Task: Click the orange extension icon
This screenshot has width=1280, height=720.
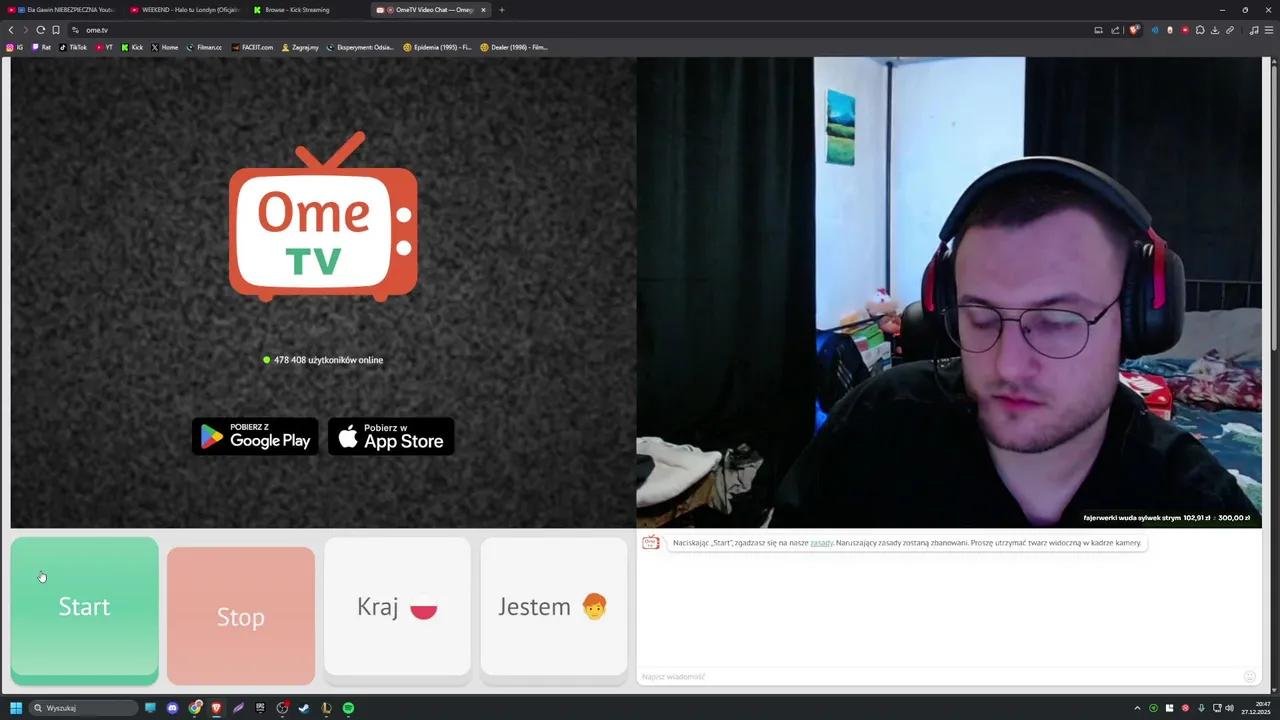Action: click(x=1170, y=30)
